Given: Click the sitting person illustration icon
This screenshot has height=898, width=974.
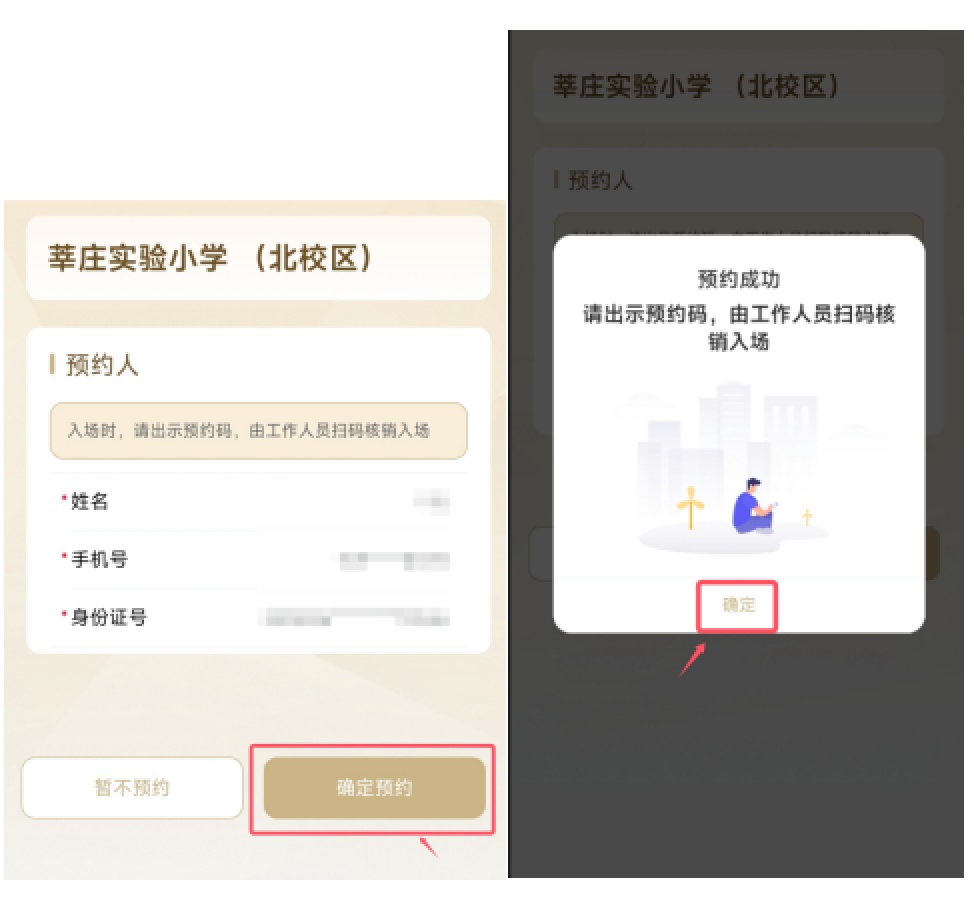Looking at the screenshot, I should point(753,506).
